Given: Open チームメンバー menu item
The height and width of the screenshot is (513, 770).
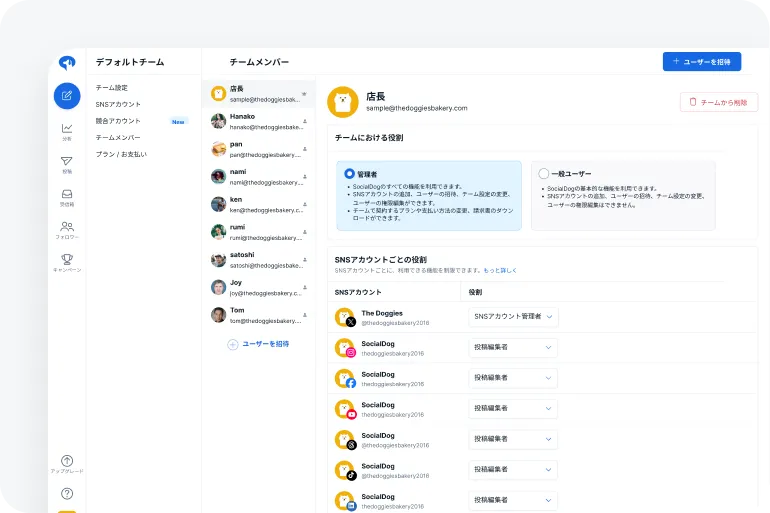Looking at the screenshot, I should click(118, 137).
